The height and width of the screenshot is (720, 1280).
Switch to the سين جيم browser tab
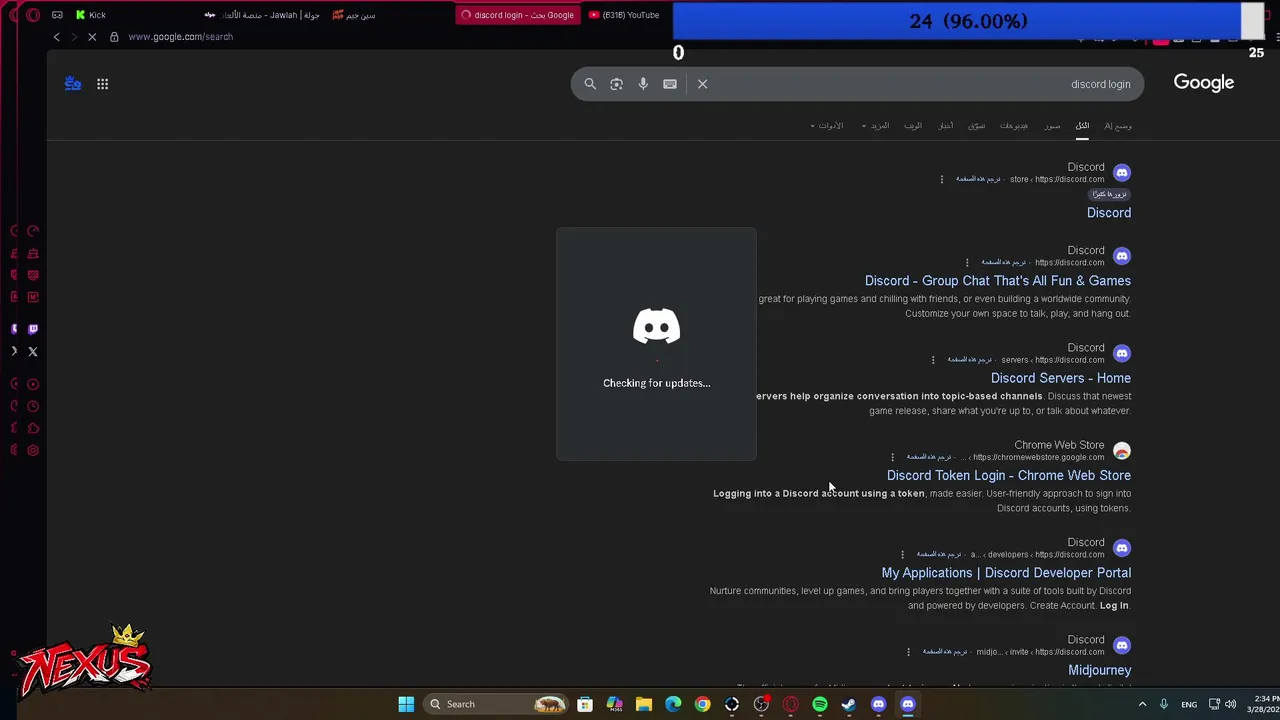(x=355, y=15)
